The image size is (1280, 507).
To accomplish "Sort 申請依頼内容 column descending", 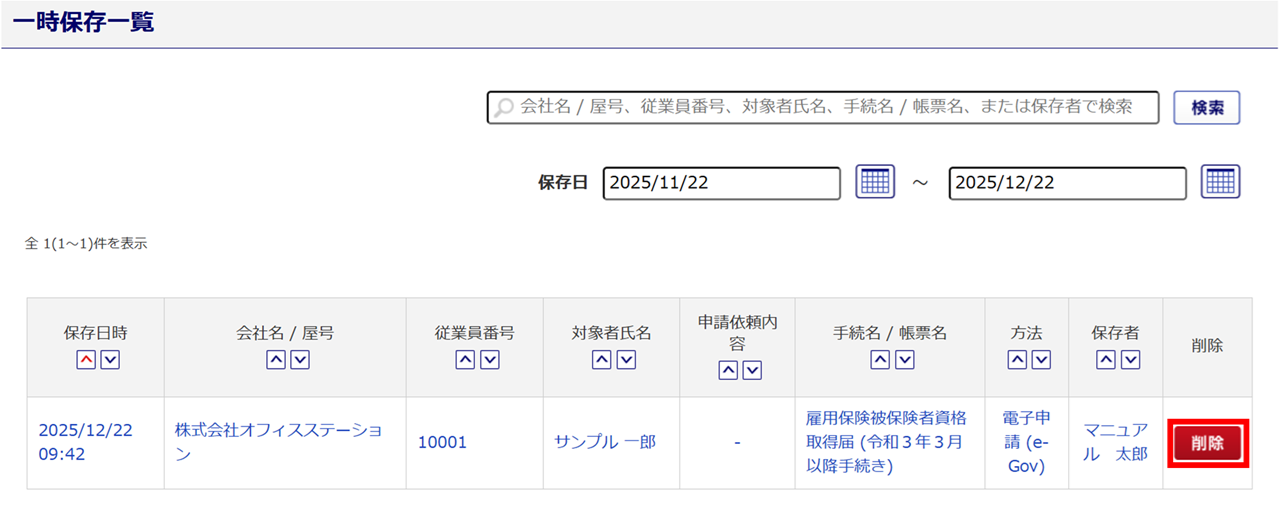I will (752, 370).
